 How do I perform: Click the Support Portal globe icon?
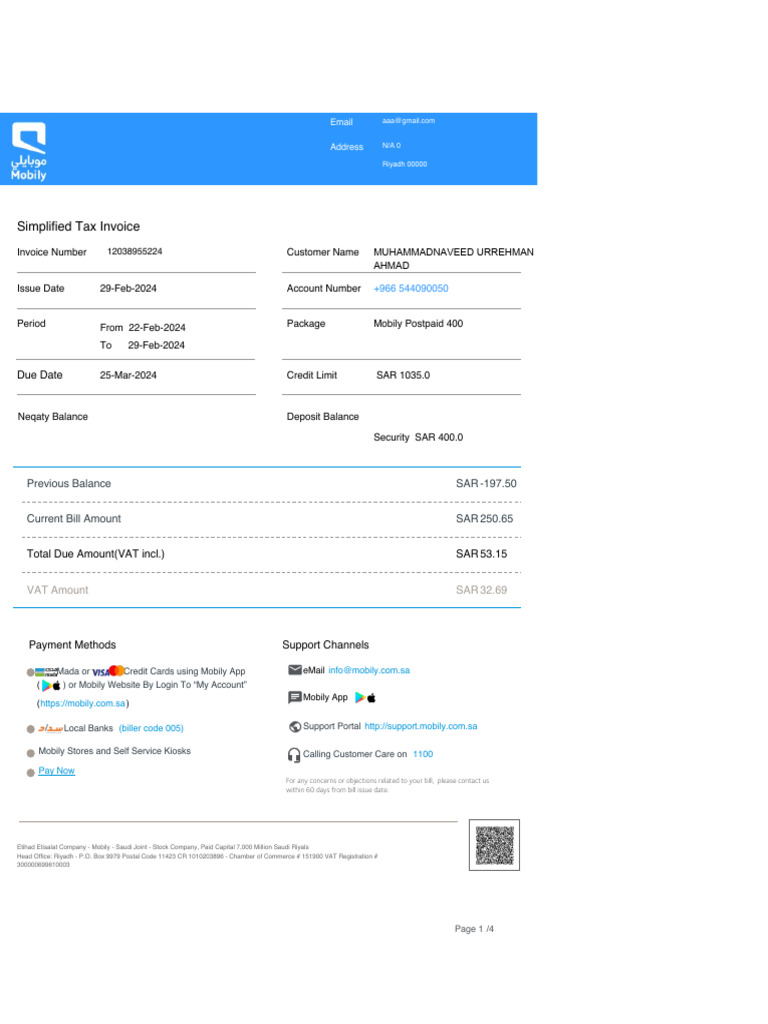(295, 726)
